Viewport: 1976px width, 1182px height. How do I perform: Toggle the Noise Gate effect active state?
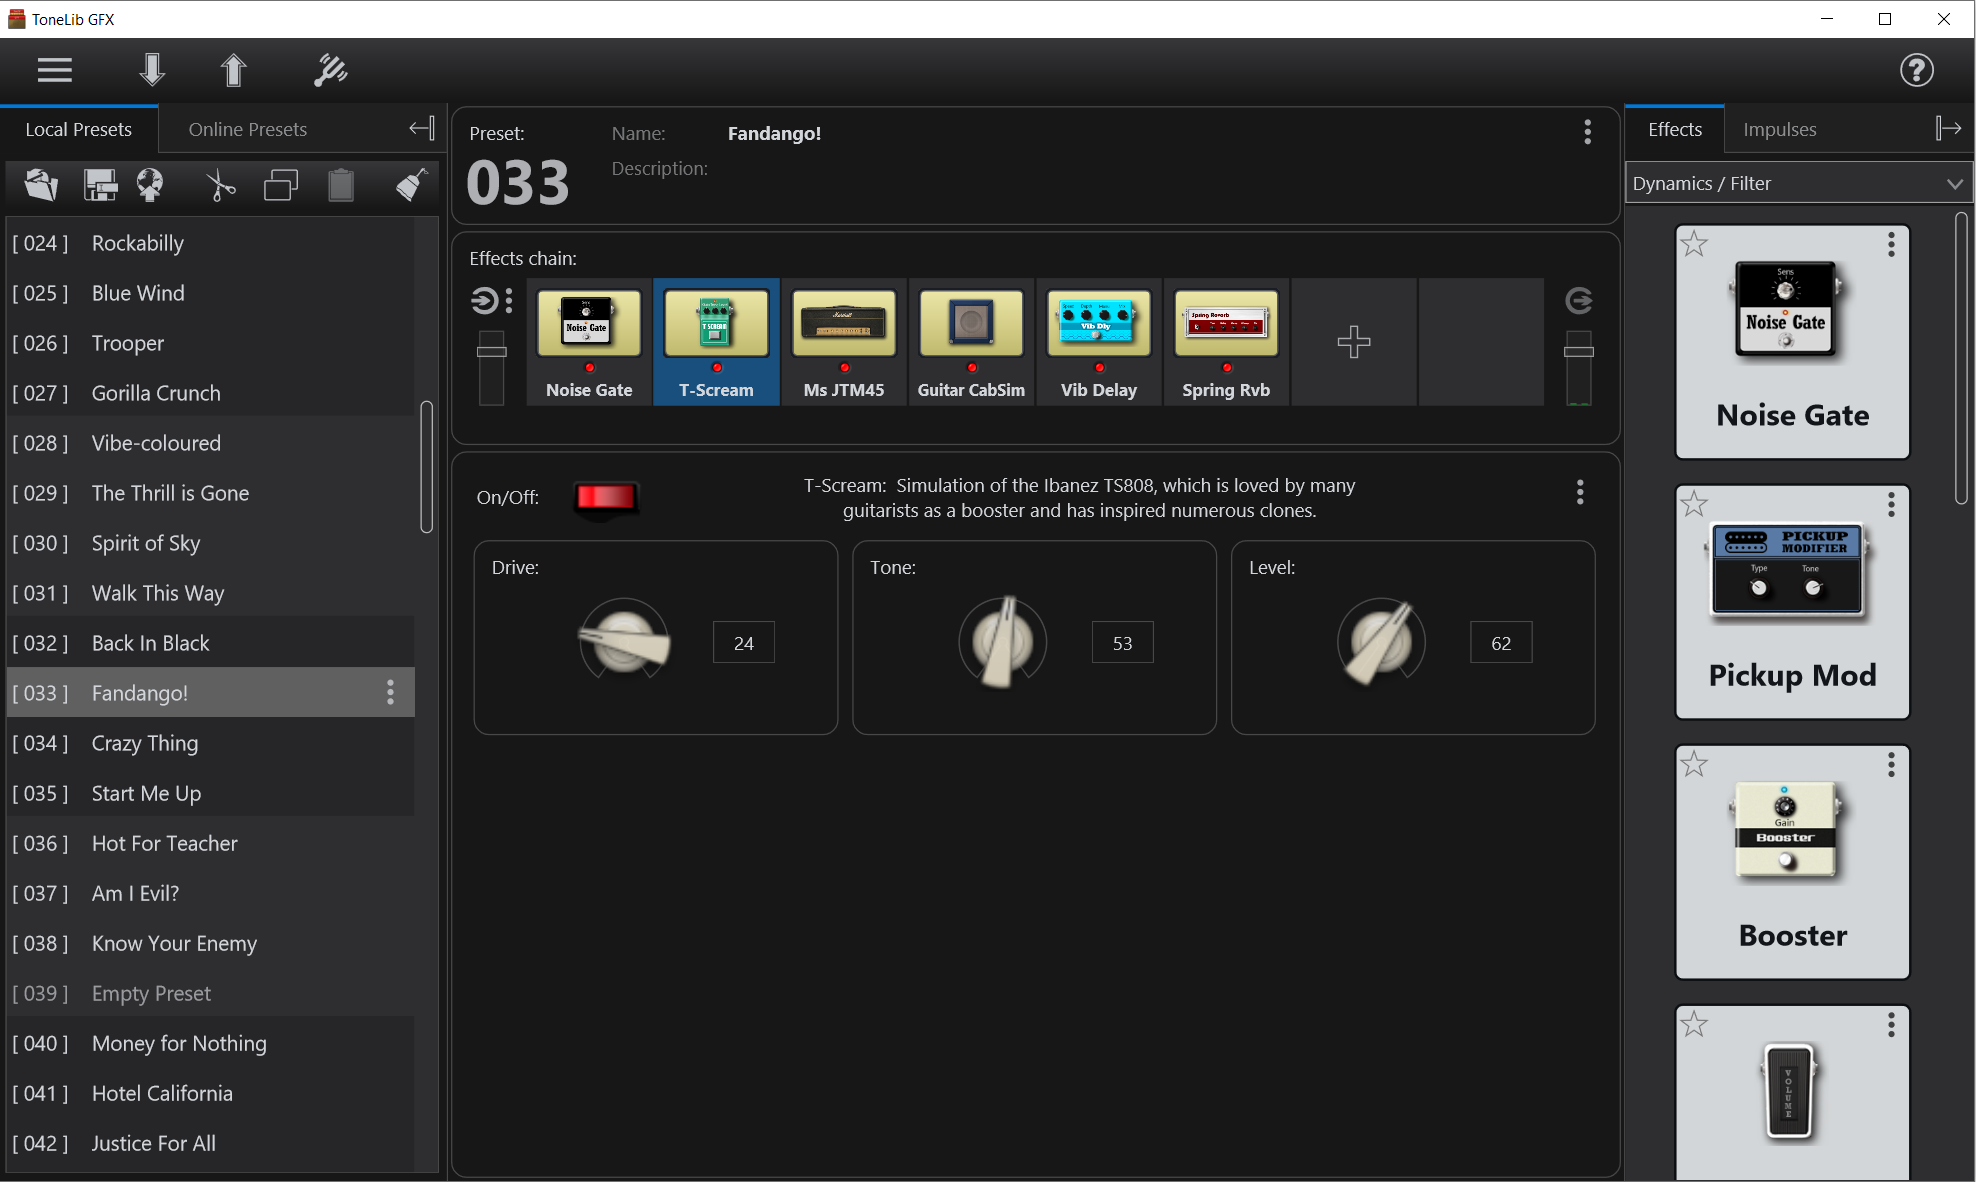(x=588, y=369)
